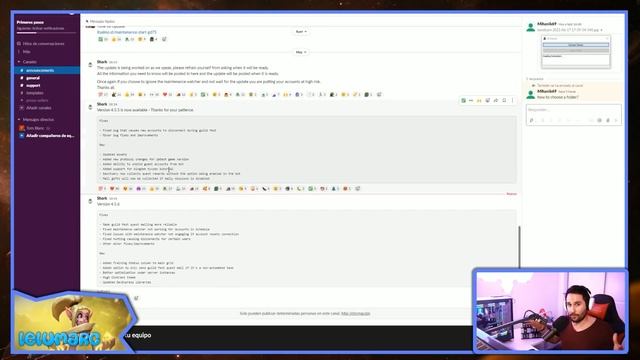Click the first reaction under Version 4.3.3 message
Viewport: 640px width, 360px height.
point(102,189)
